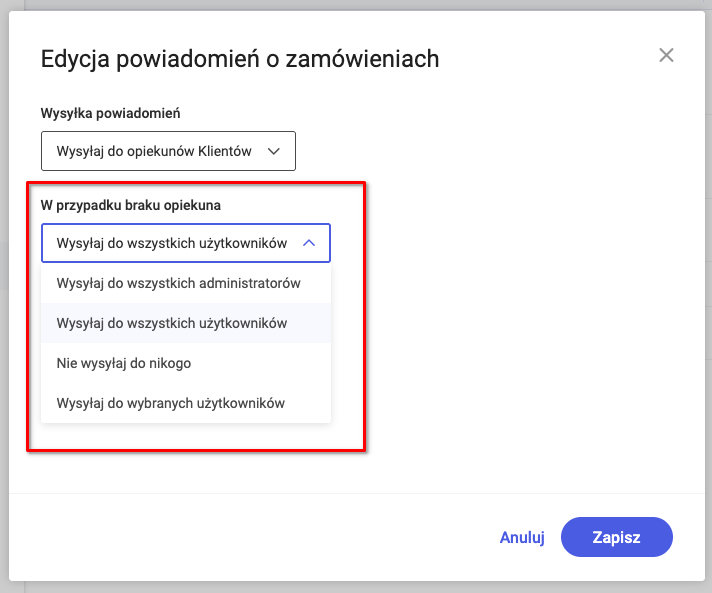
Task: Click the "W przypadku braku opiekuna" label
Action: coord(131,205)
